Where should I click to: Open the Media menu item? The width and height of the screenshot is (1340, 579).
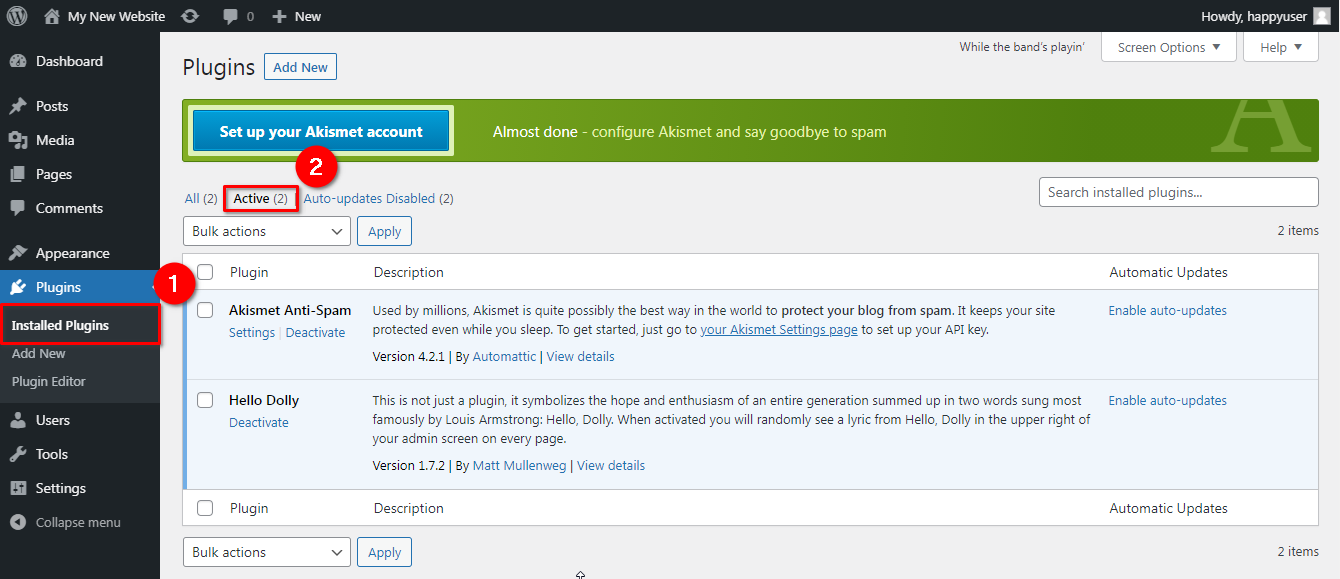[80, 140]
